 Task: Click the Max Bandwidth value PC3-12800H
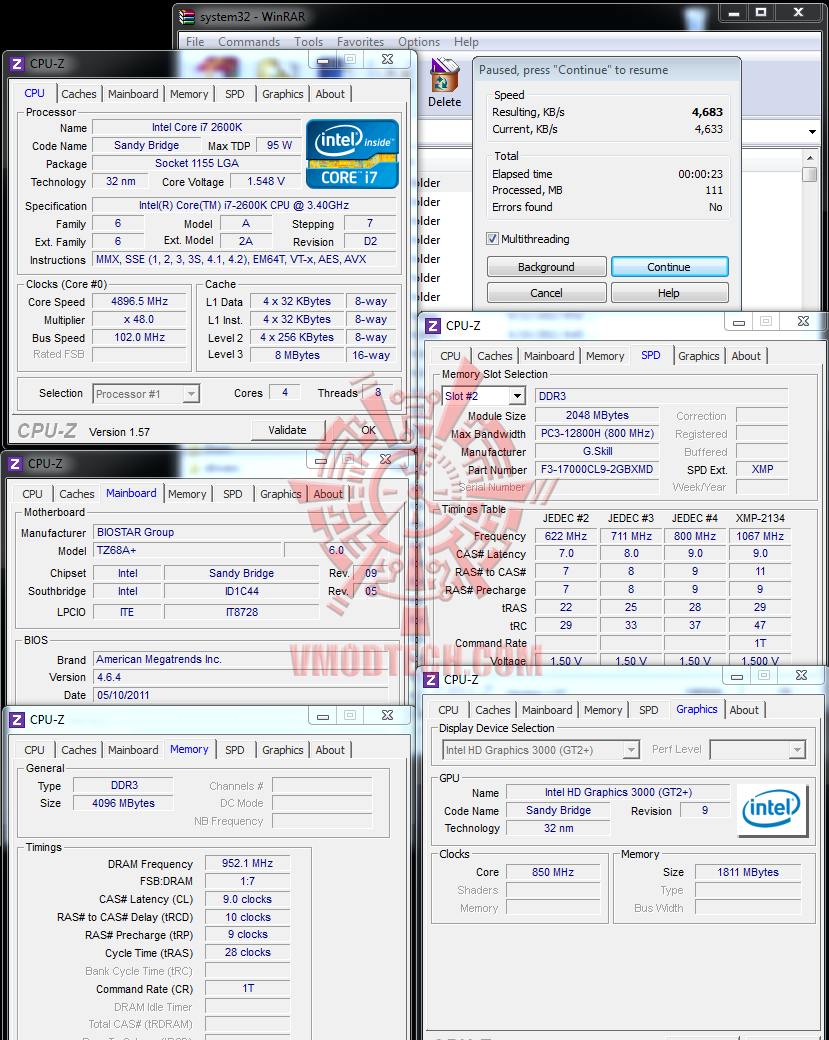597,433
